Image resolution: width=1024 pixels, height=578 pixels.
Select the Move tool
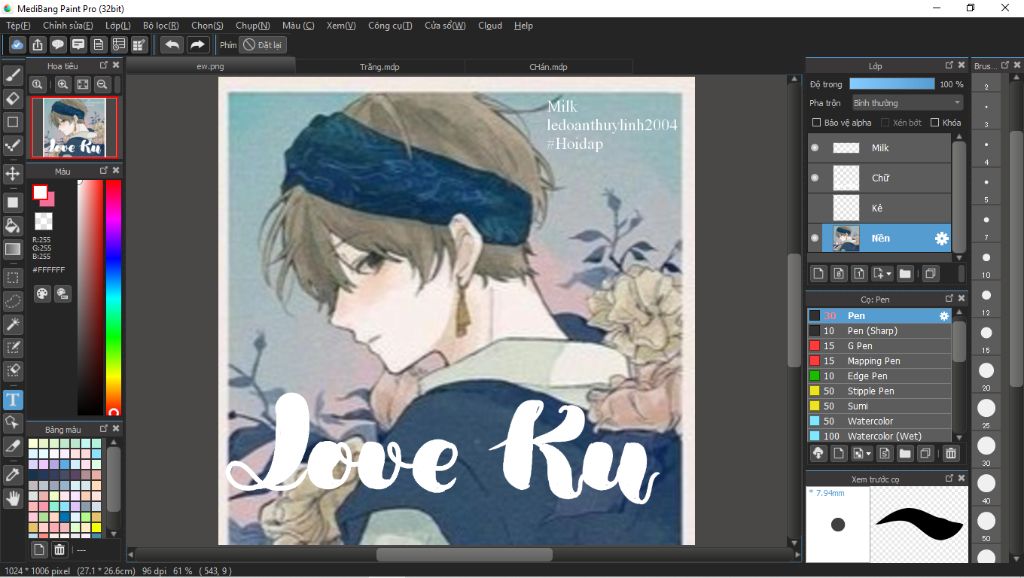12,174
